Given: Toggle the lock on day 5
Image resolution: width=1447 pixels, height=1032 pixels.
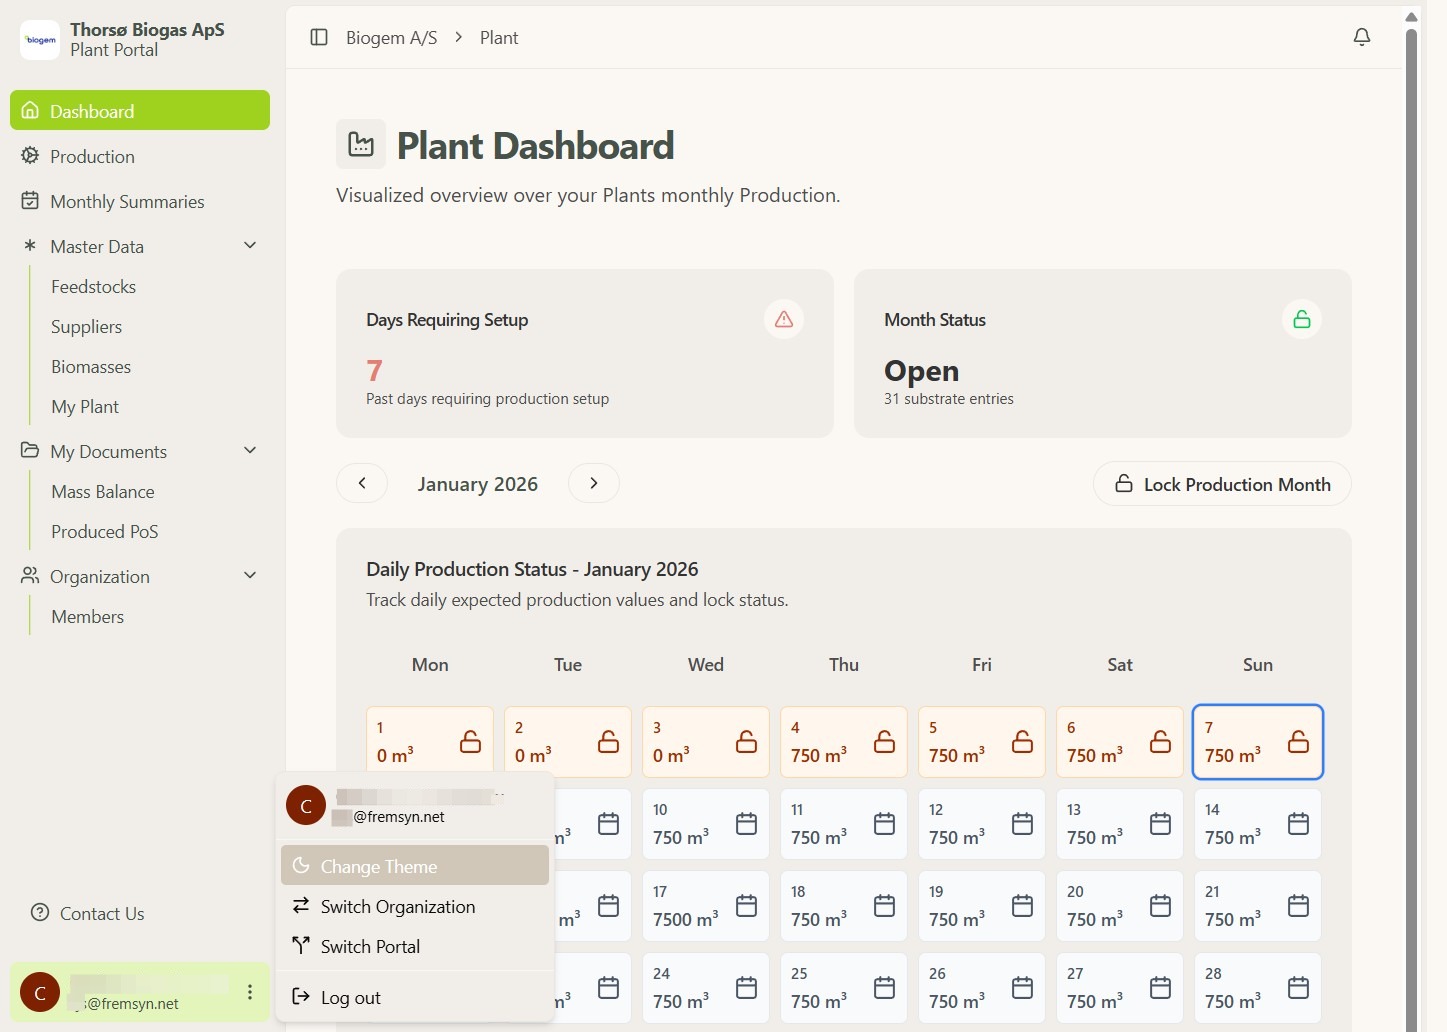Looking at the screenshot, I should (1022, 742).
